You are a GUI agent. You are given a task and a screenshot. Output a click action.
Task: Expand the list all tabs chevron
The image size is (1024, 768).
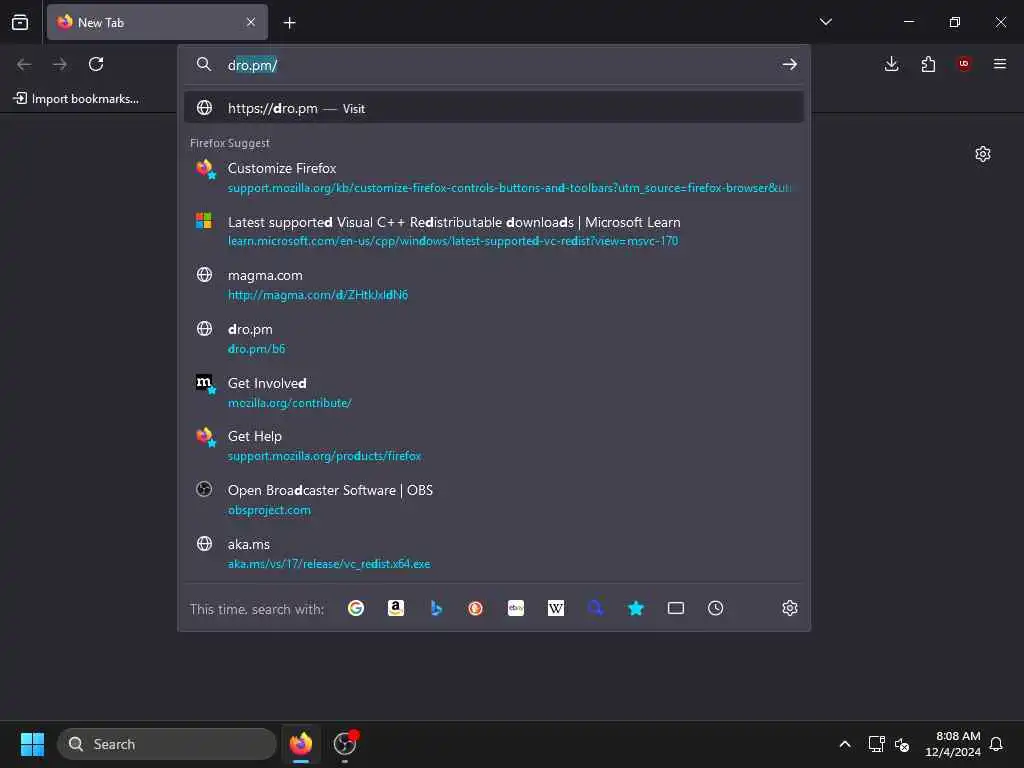(825, 22)
